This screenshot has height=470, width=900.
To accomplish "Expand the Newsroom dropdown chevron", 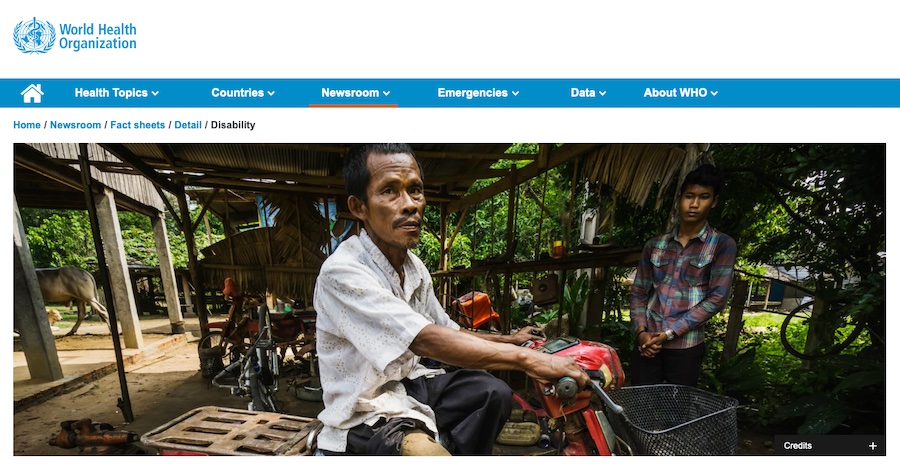I will tap(386, 94).
